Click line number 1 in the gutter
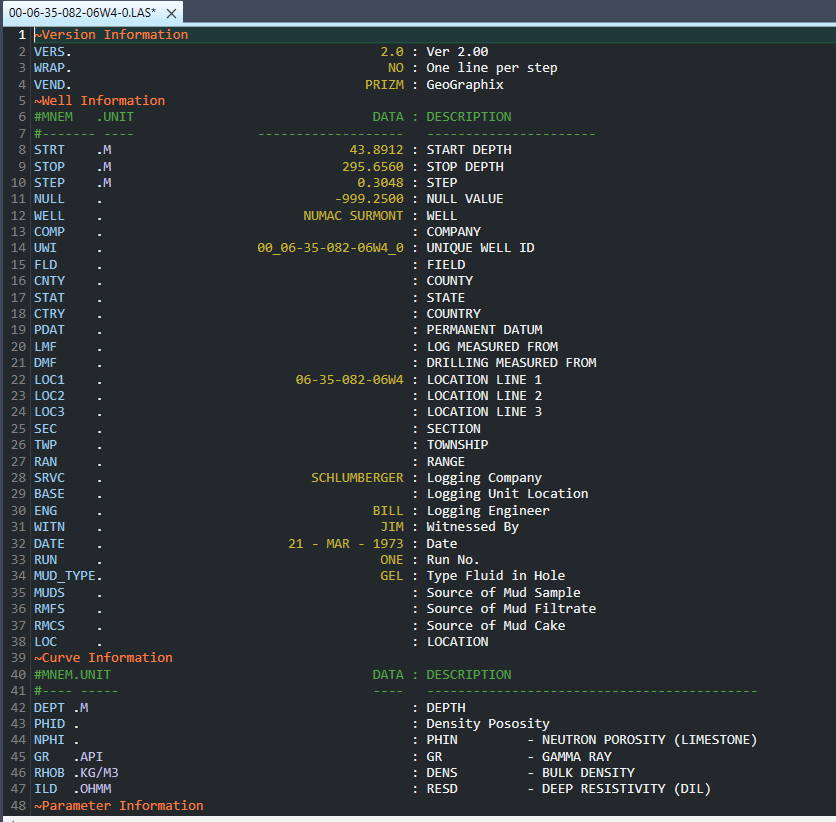The image size is (836, 822). [21, 34]
